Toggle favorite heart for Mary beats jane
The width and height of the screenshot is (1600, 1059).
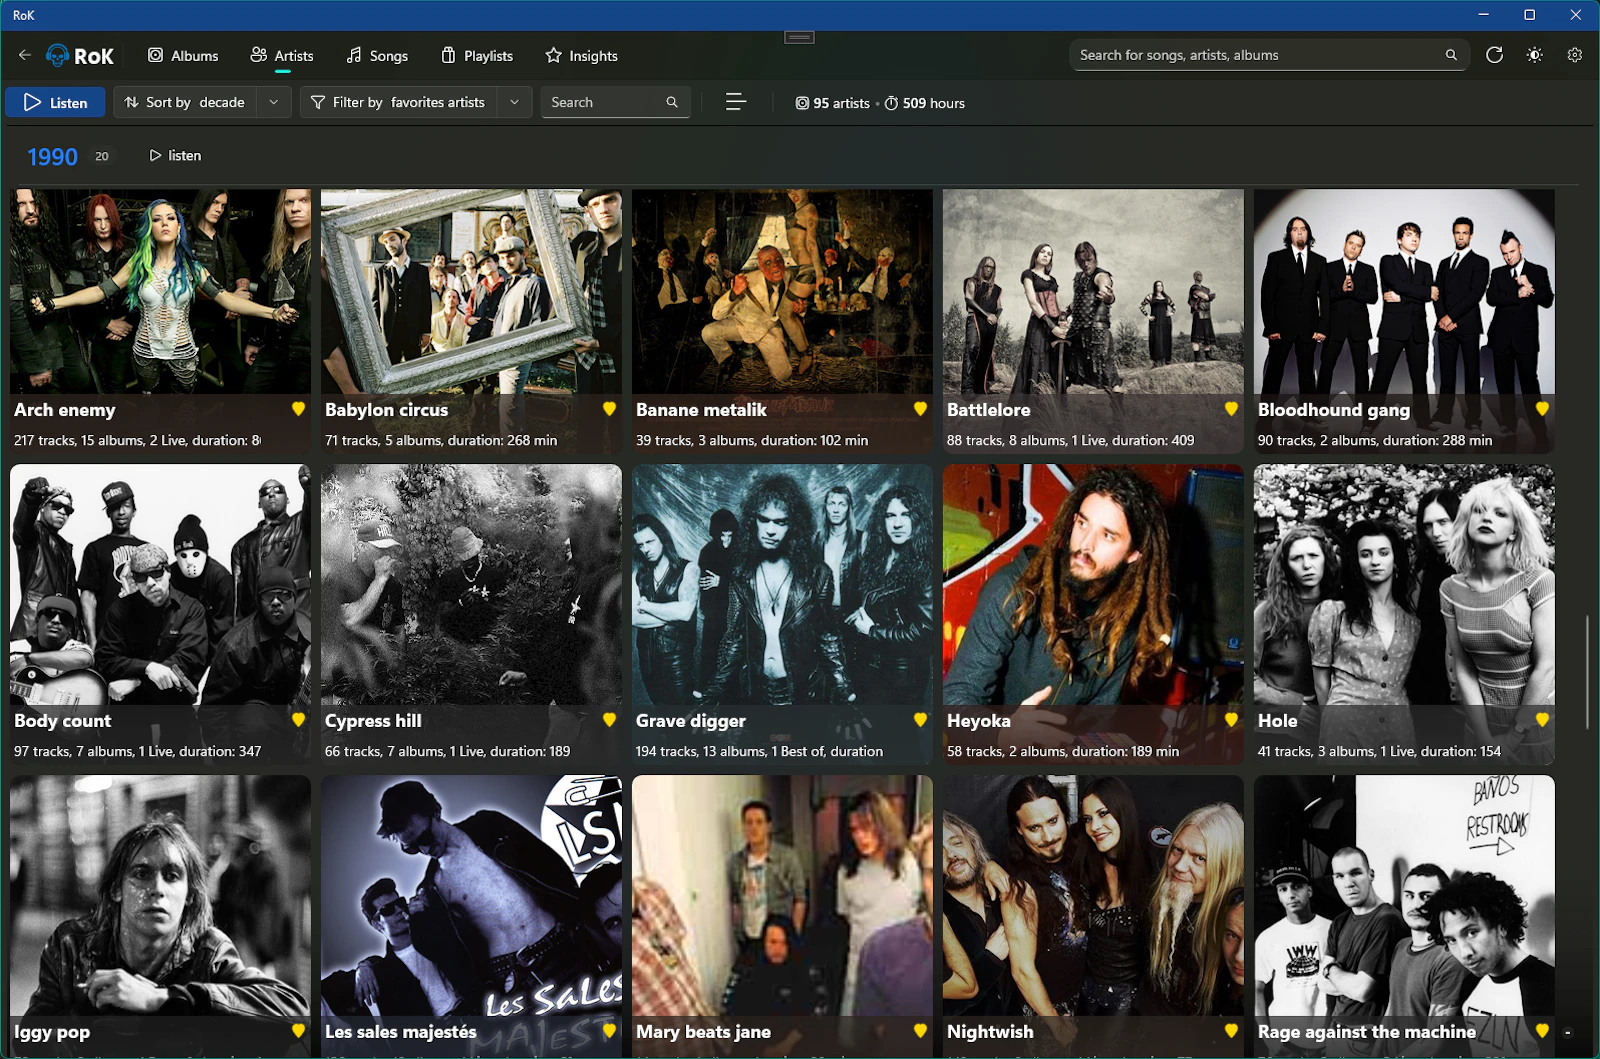(920, 1031)
